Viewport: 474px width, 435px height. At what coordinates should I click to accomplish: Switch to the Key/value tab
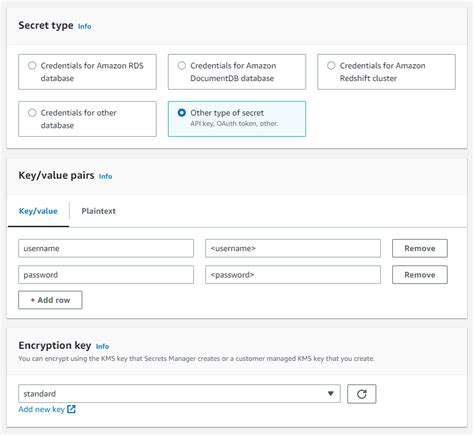(38, 211)
